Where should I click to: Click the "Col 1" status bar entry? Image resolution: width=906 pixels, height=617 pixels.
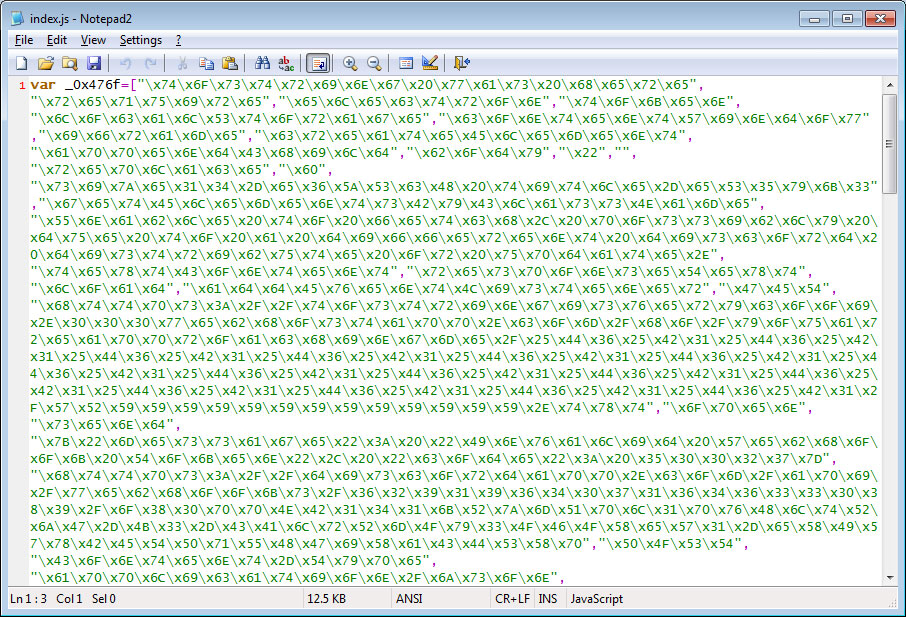point(69,599)
